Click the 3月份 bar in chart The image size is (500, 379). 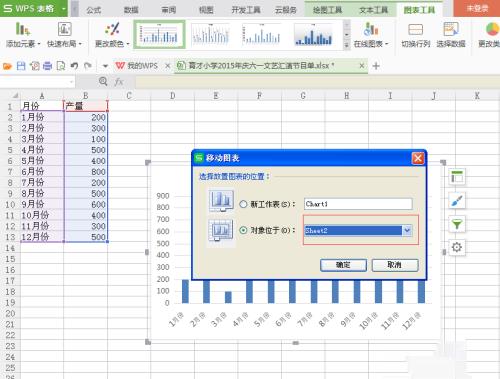(228, 297)
